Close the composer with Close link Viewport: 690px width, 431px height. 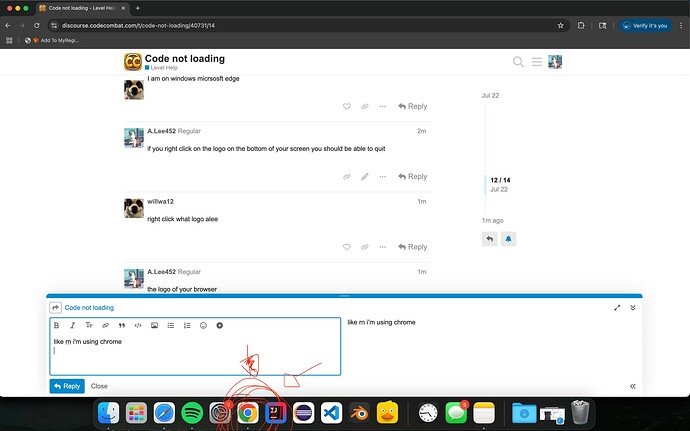99,386
